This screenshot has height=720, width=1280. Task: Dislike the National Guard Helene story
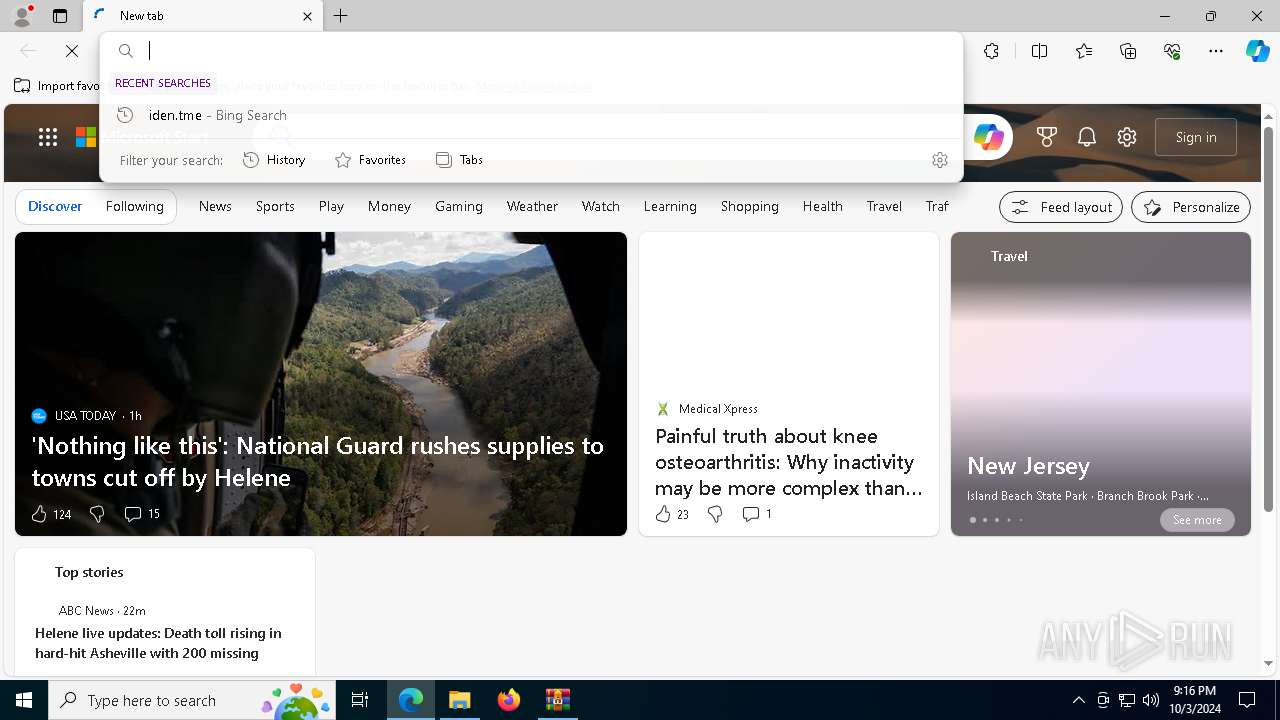(97, 514)
